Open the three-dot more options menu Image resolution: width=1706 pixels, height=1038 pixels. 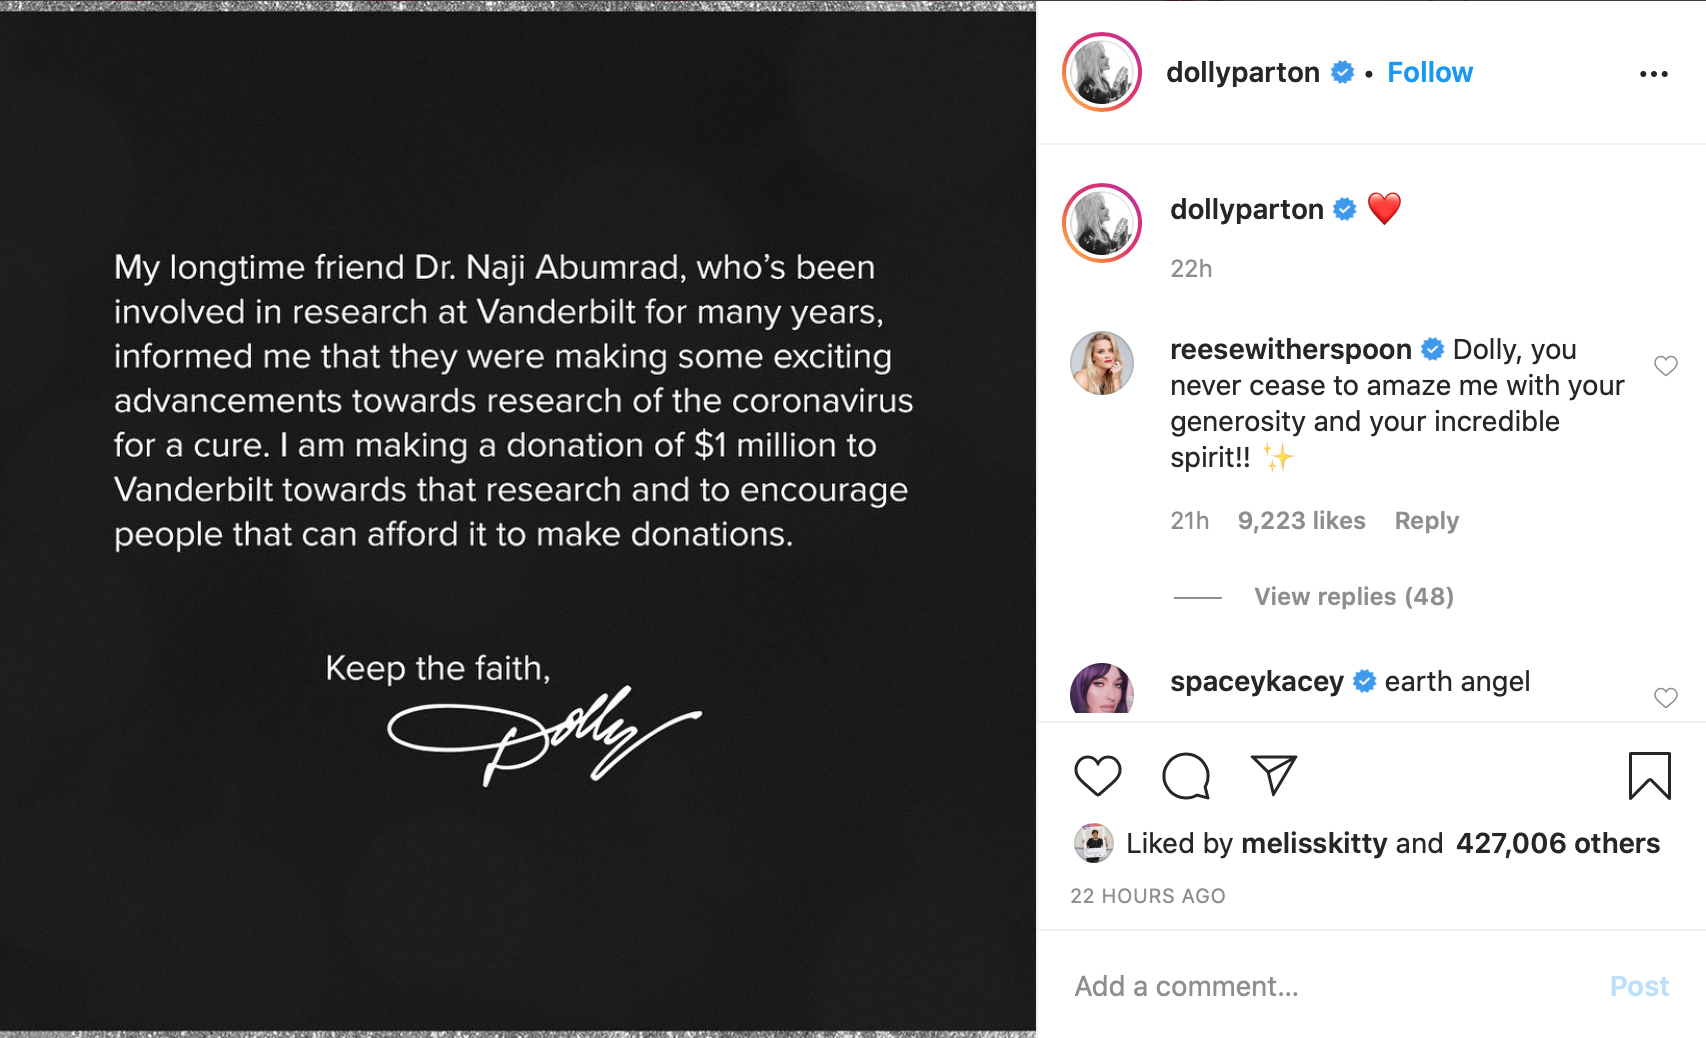point(1653,74)
